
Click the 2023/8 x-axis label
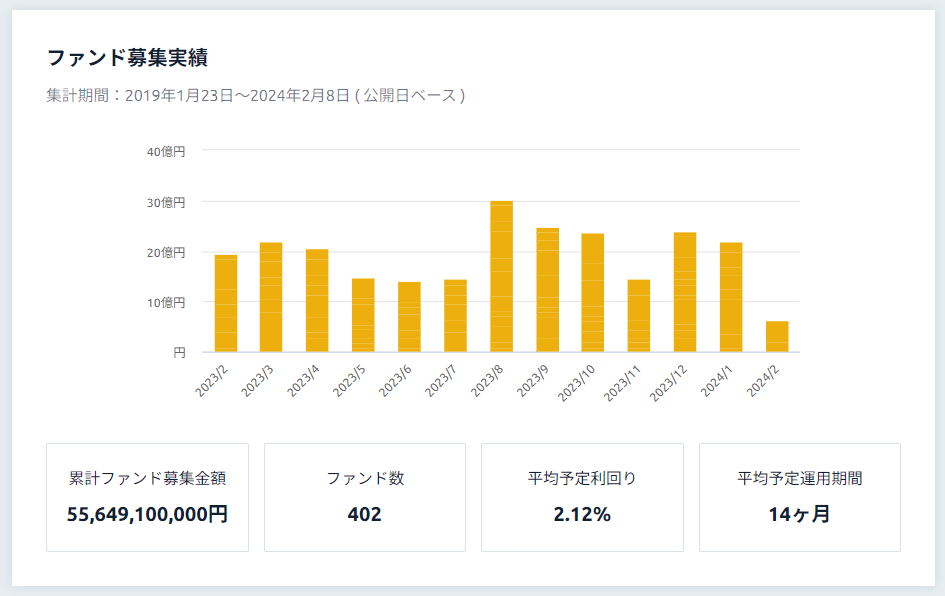click(x=487, y=381)
